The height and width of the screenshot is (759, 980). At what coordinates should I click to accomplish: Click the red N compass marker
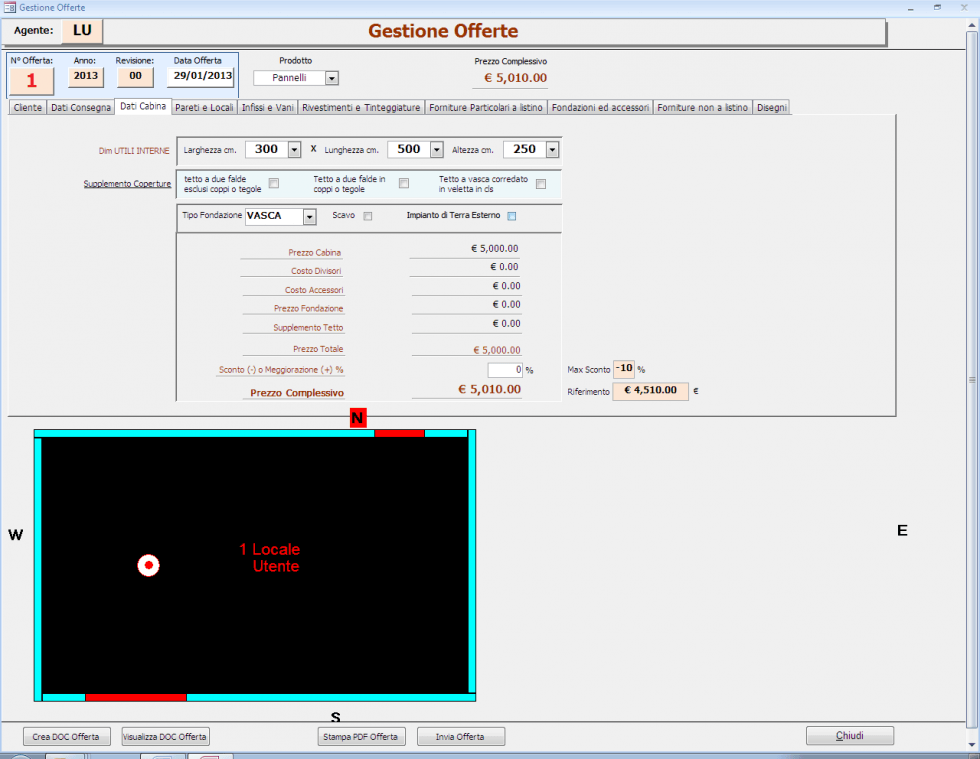click(x=357, y=418)
